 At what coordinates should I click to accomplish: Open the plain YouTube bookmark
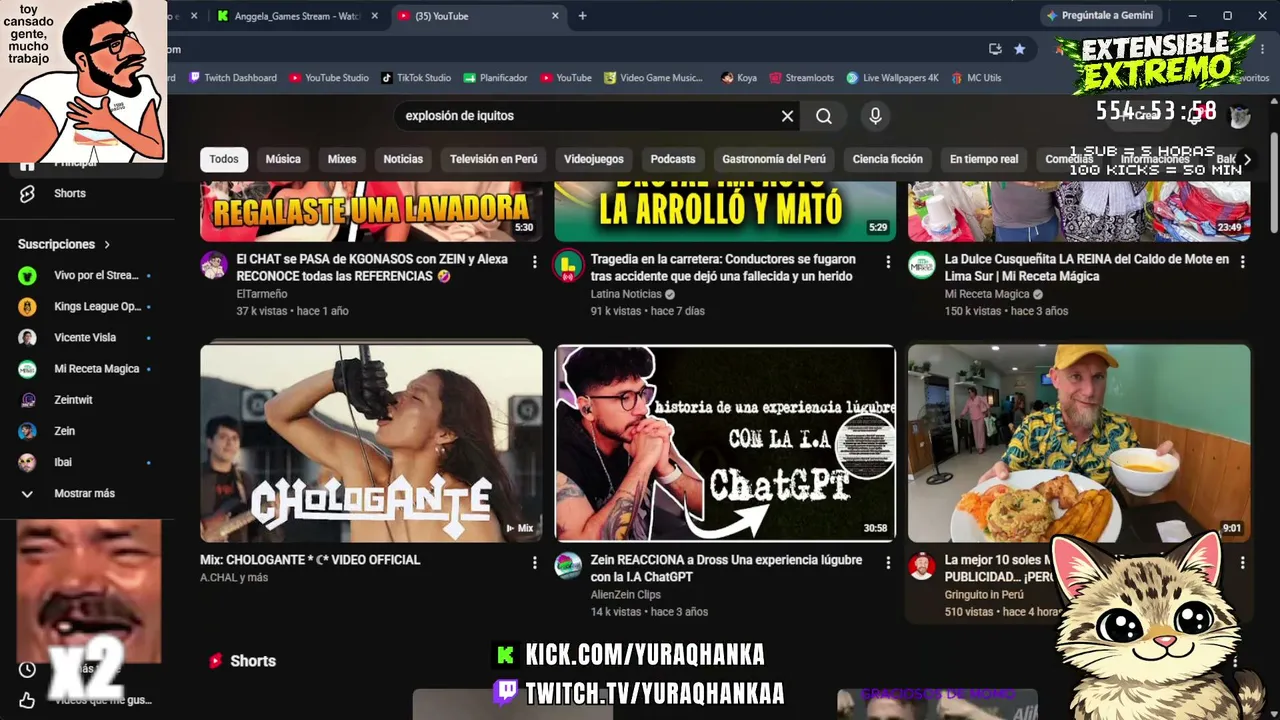566,78
